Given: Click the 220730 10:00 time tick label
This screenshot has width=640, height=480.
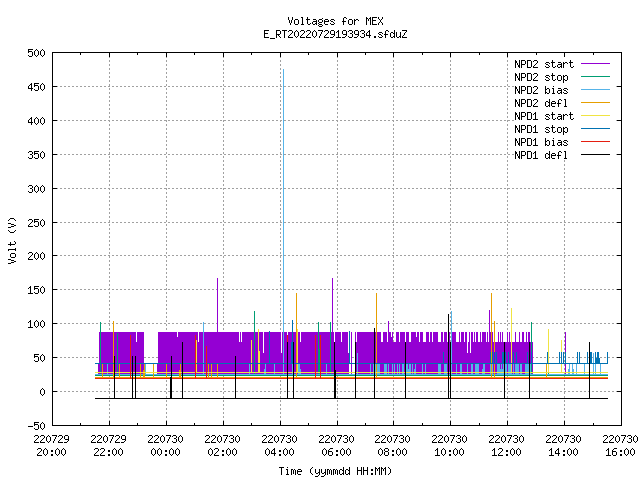Looking at the screenshot, I should coord(449,446).
